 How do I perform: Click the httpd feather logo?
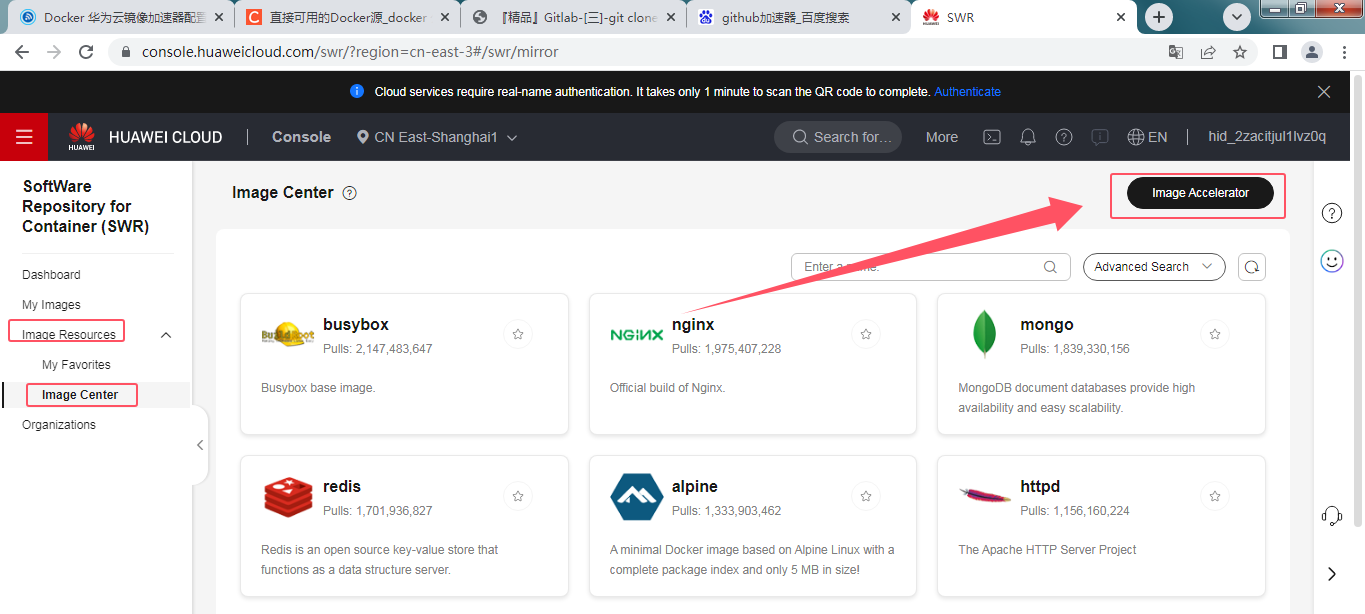[985, 494]
